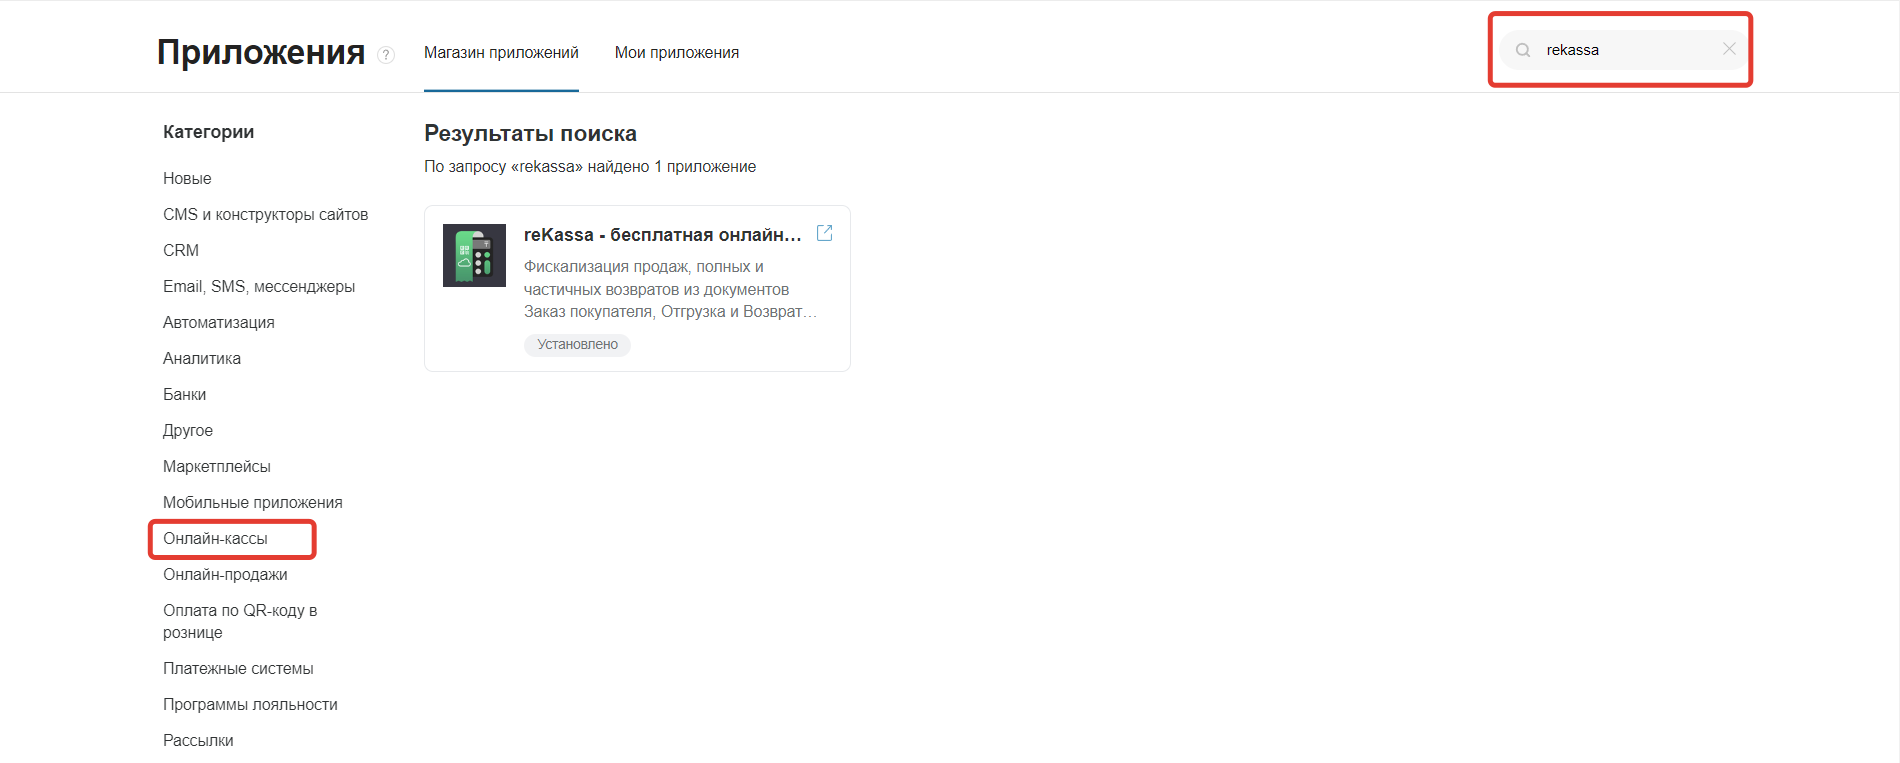1900x763 pixels.
Task: Open the help question mark next to Приложения
Action: (x=386, y=55)
